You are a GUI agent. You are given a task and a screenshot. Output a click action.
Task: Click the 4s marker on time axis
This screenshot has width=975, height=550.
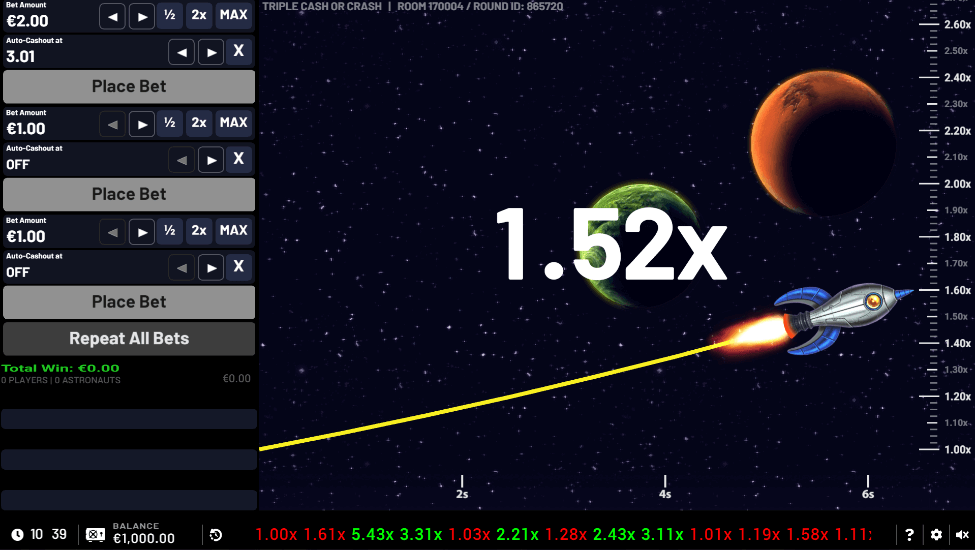click(665, 494)
